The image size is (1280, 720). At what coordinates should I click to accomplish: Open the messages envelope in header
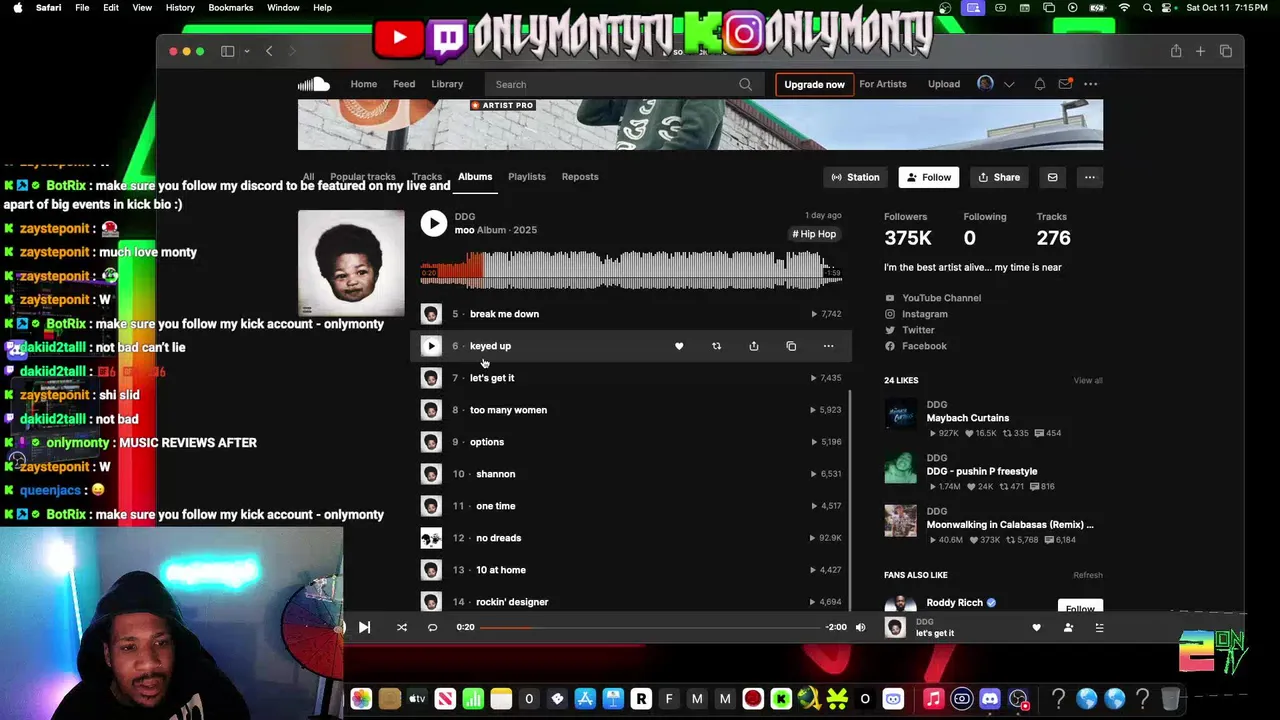tap(1065, 84)
